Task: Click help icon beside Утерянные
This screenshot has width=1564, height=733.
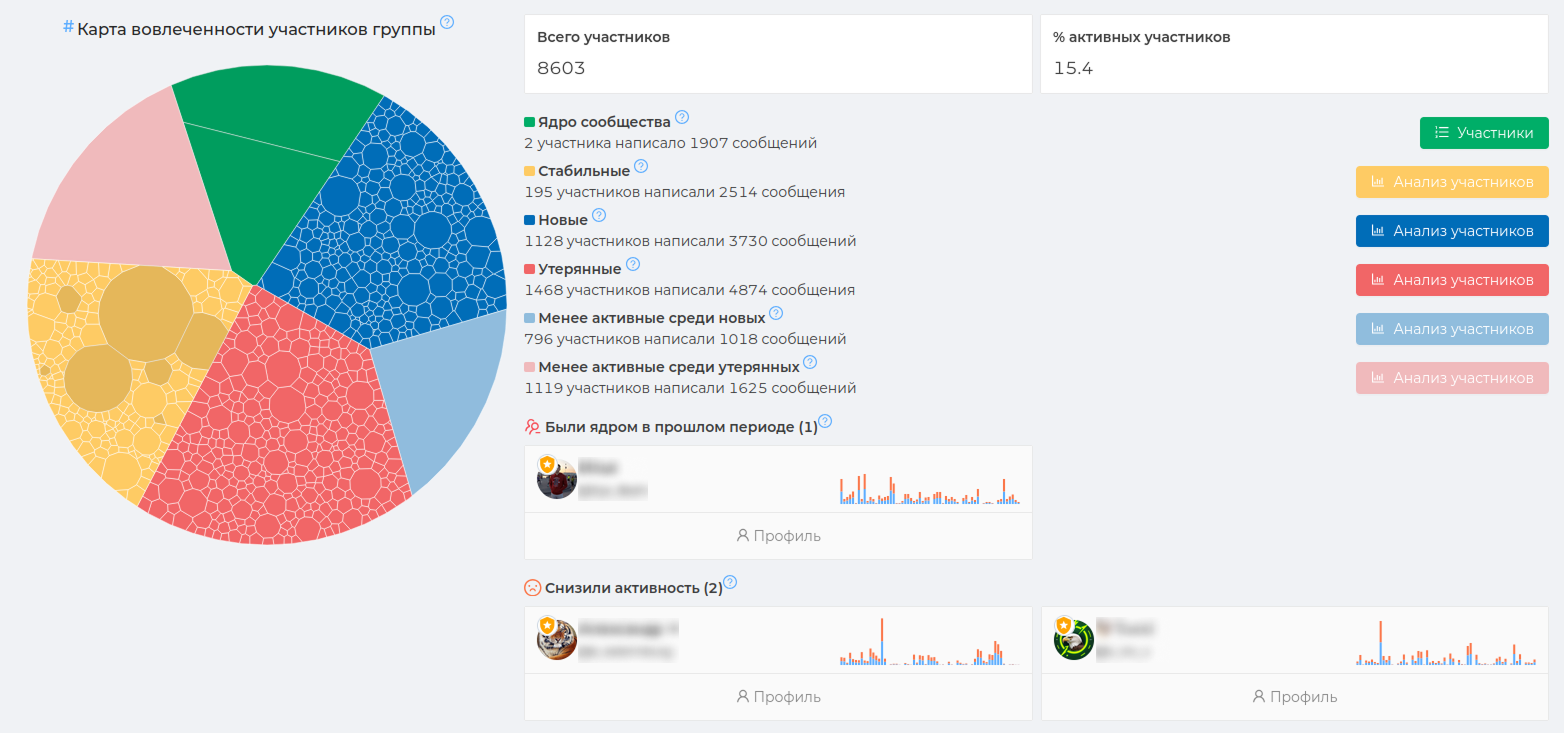Action: (633, 264)
